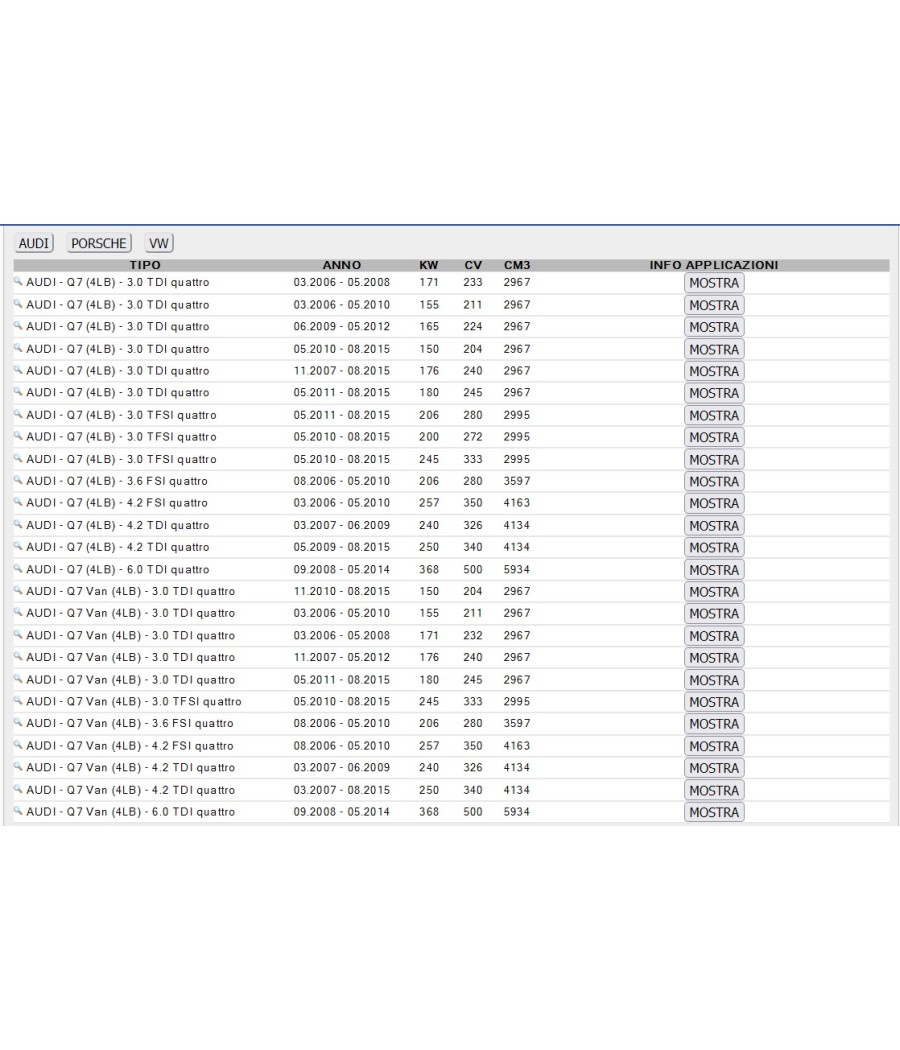This screenshot has width=900, height=1050.
Task: Select the PORSCHE brand filter button
Action: point(99,243)
